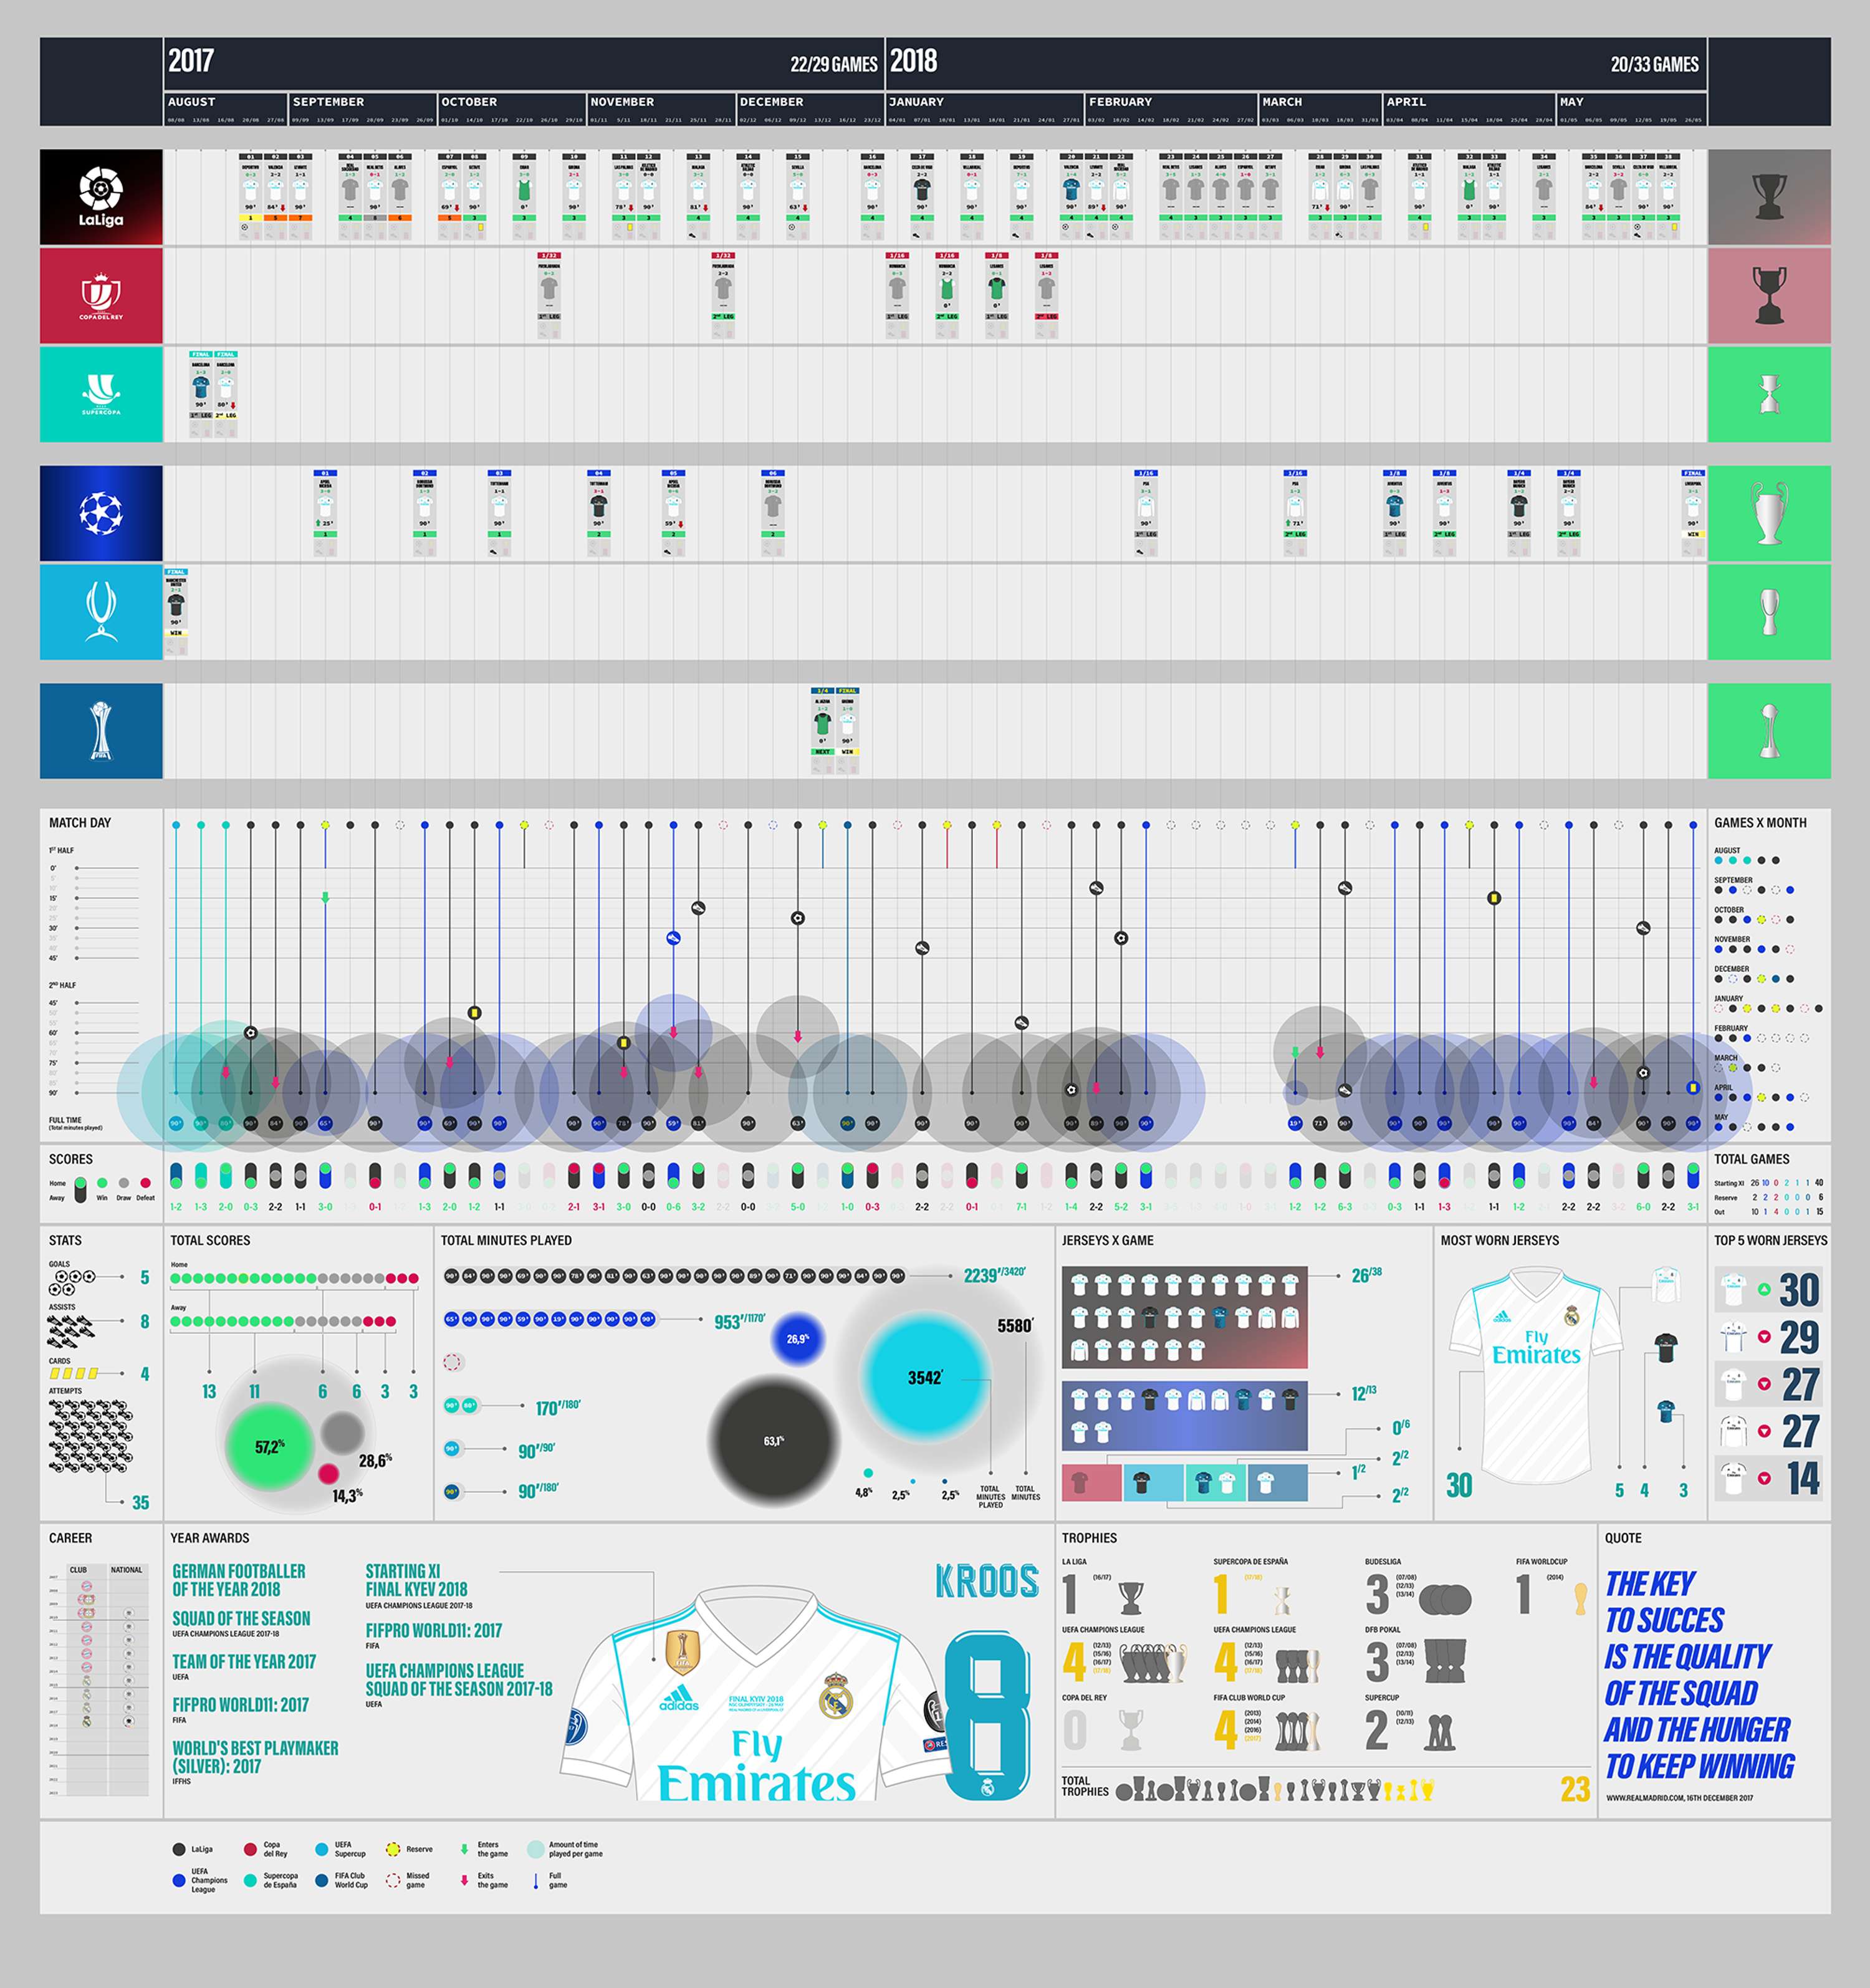Click the 'JERSEYS X GAME' section title
This screenshot has width=1870, height=1988.
pyautogui.click(x=1107, y=1240)
